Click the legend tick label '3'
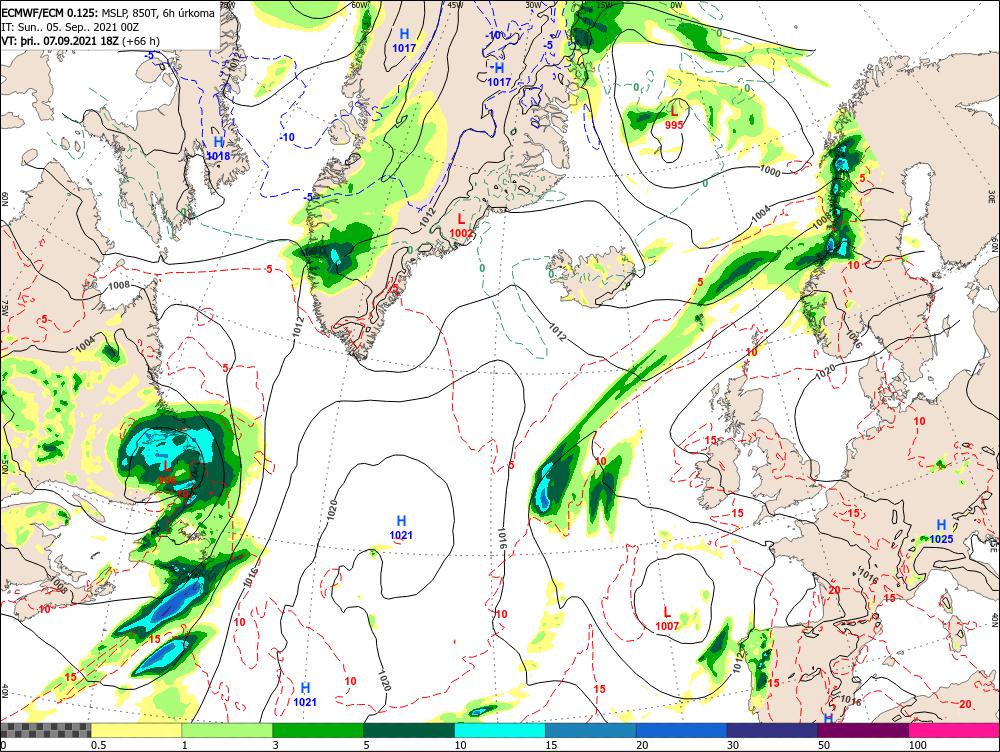Viewport: 1000px width, 752px height. coord(276,745)
